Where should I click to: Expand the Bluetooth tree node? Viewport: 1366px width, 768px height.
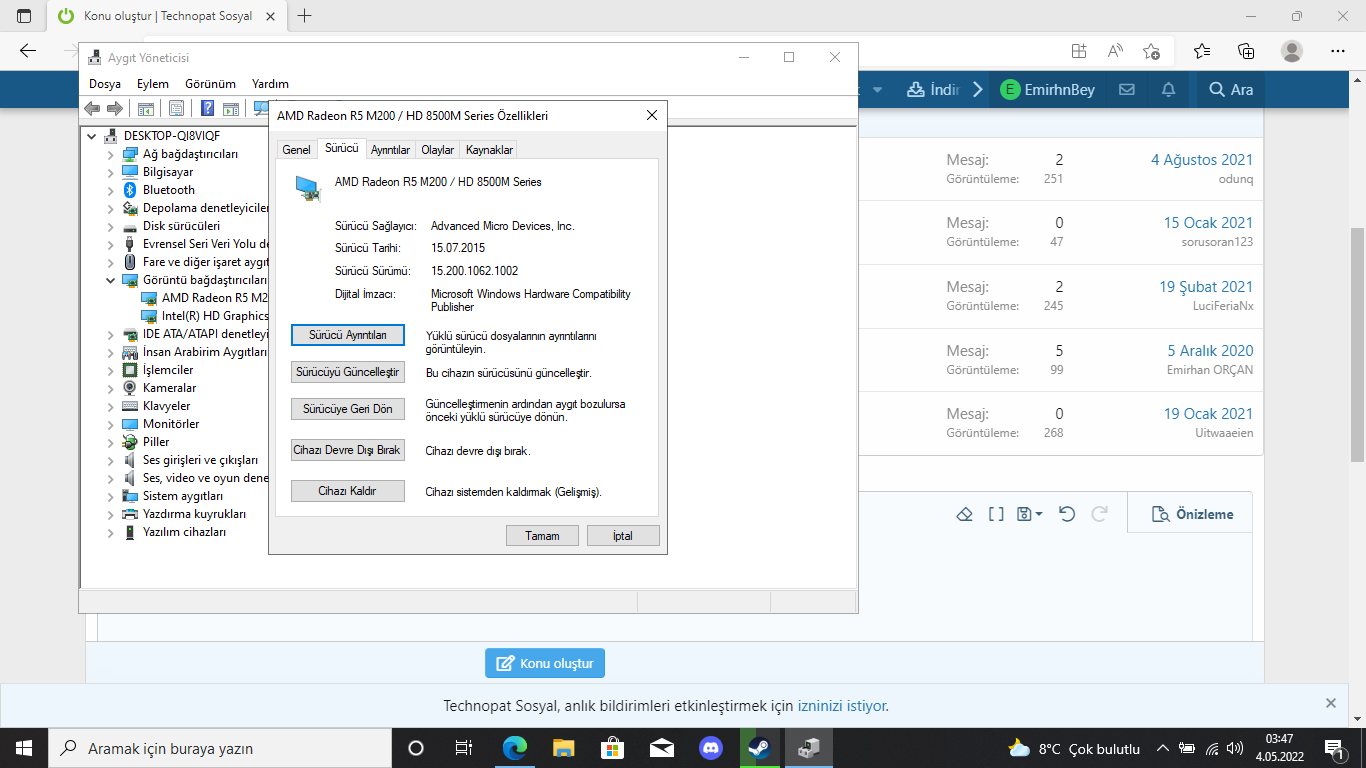click(x=111, y=190)
